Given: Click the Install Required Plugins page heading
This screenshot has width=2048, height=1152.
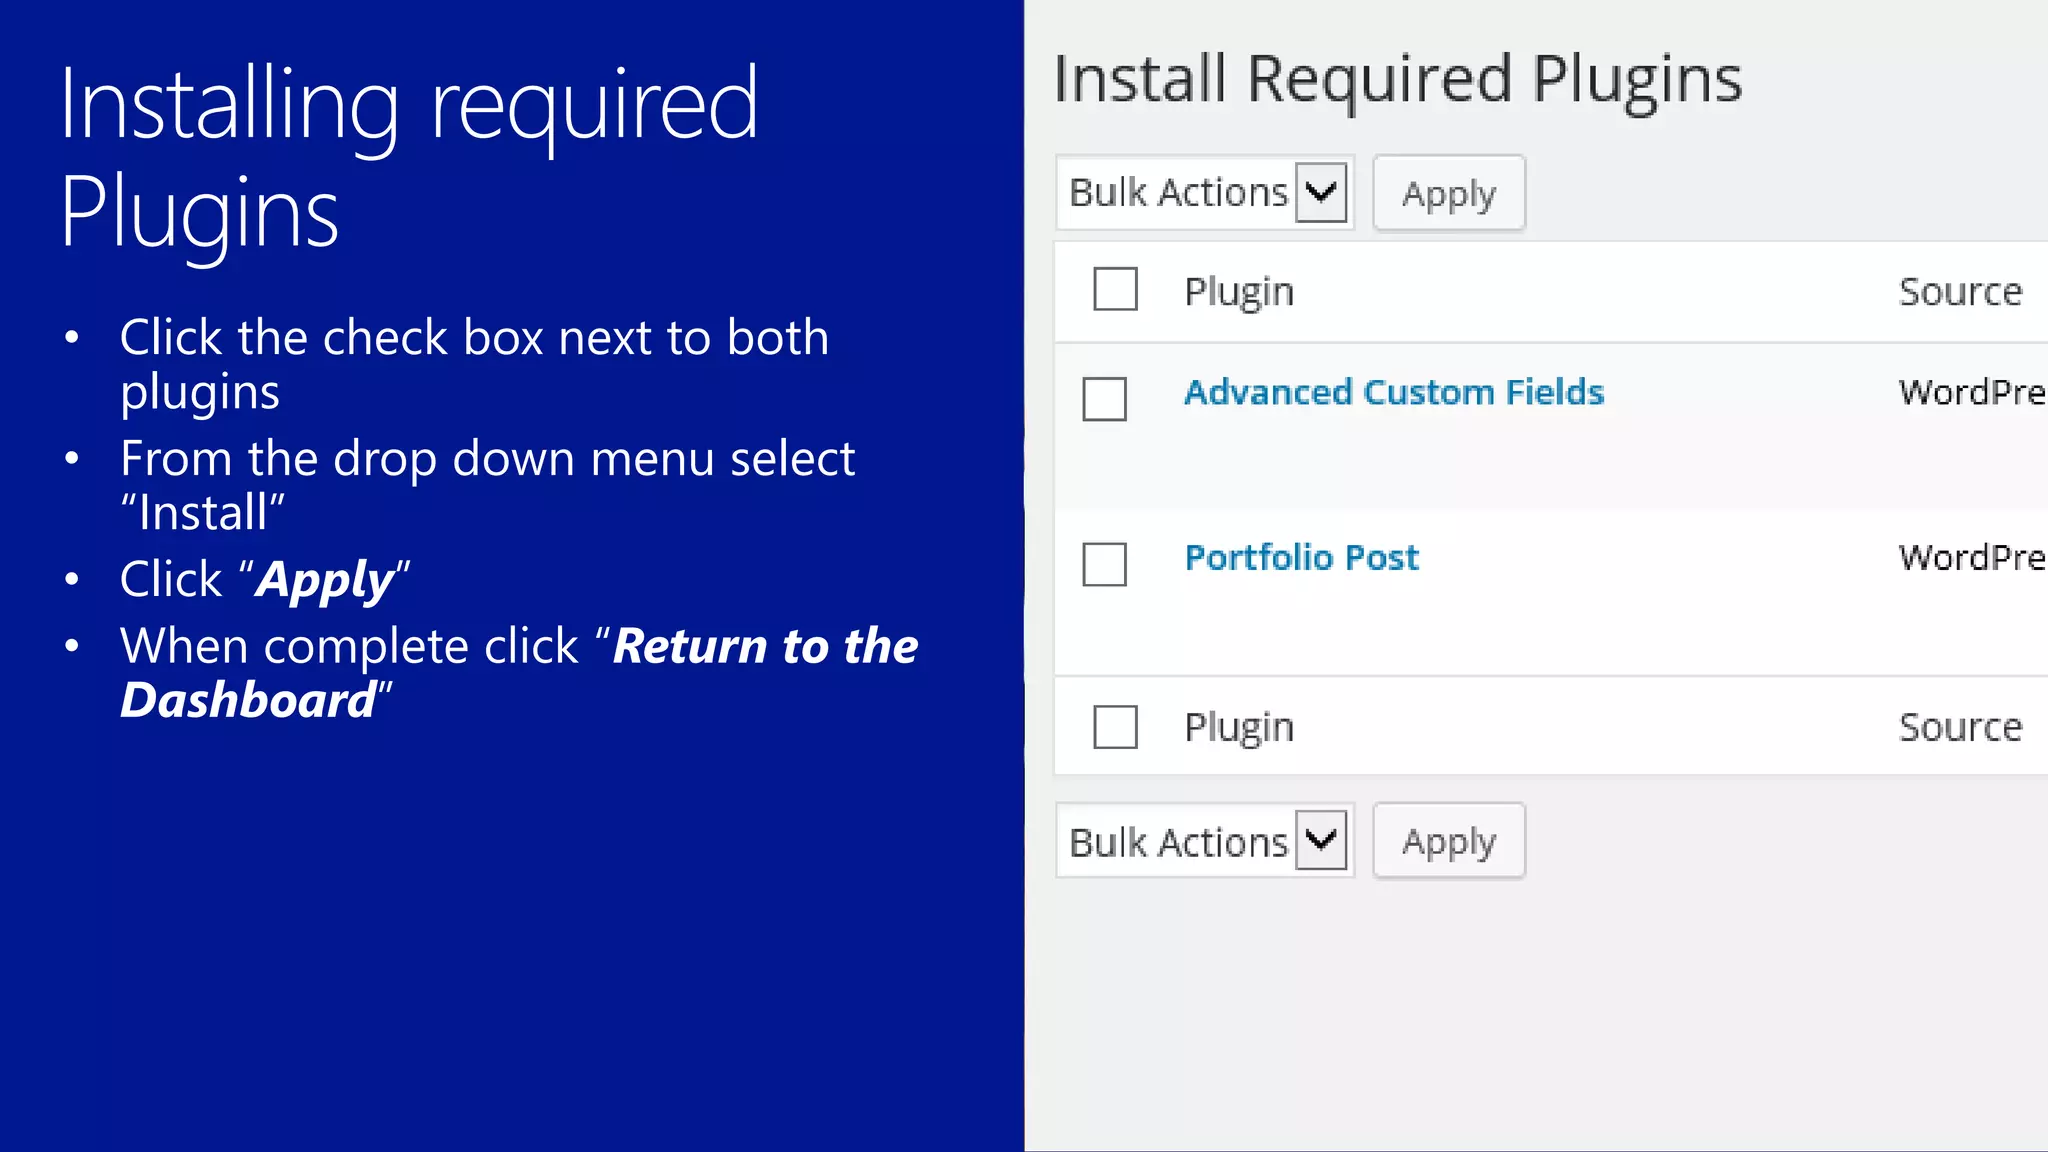Looking at the screenshot, I should click(x=1397, y=80).
